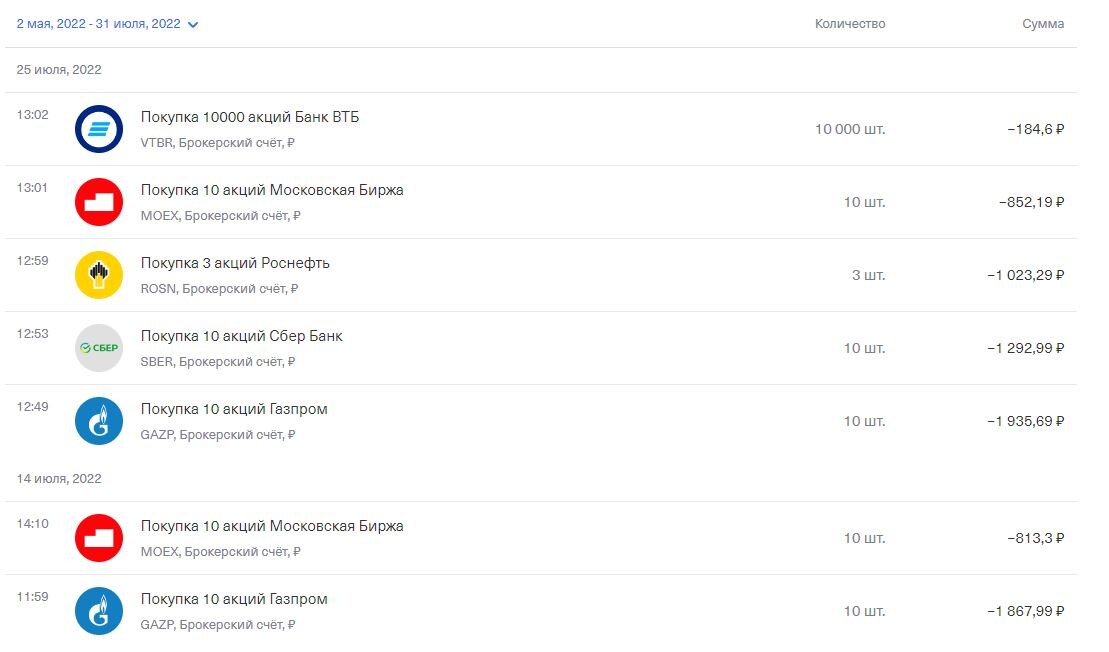This screenshot has height=652, width=1109.
Task: Click the time '12:53'
Action: (33, 333)
